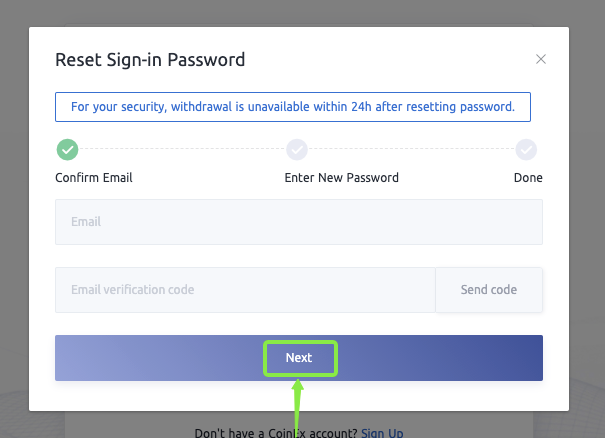Click the Enter New Password step icon
The width and height of the screenshot is (605, 438).
(x=297, y=150)
